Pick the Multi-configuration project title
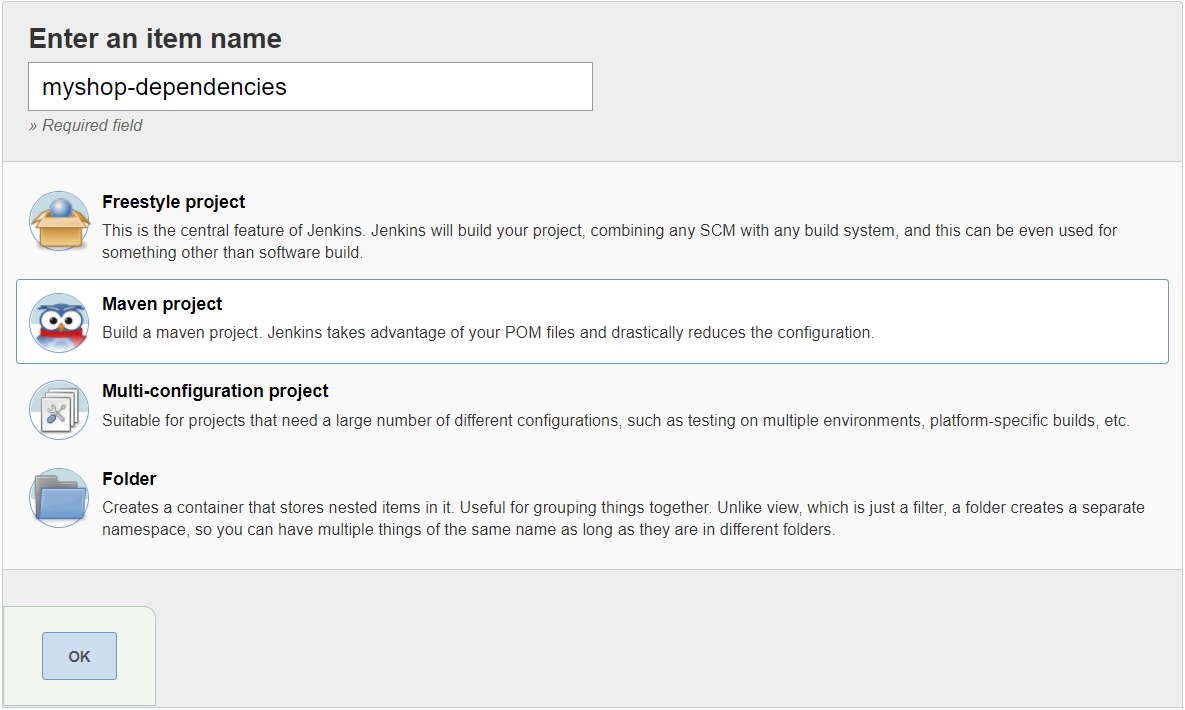The width and height of the screenshot is (1185, 710). (x=215, y=391)
